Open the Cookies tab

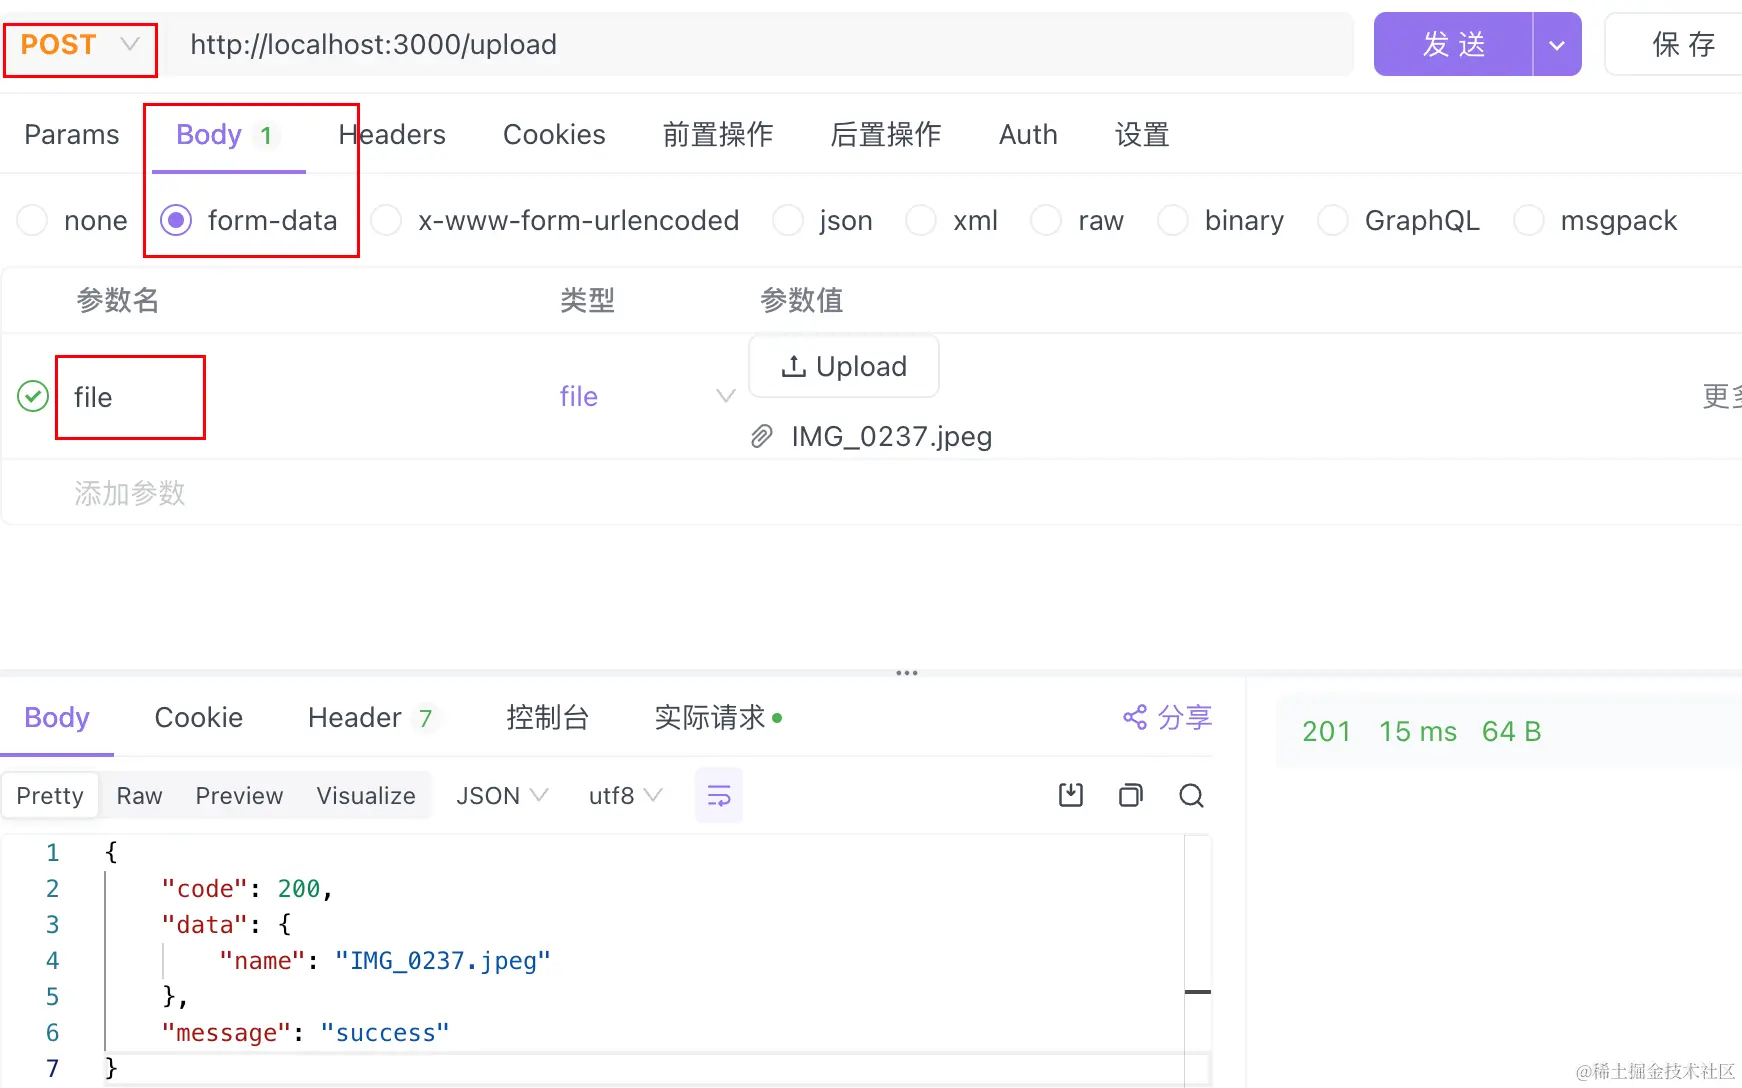[x=554, y=134]
